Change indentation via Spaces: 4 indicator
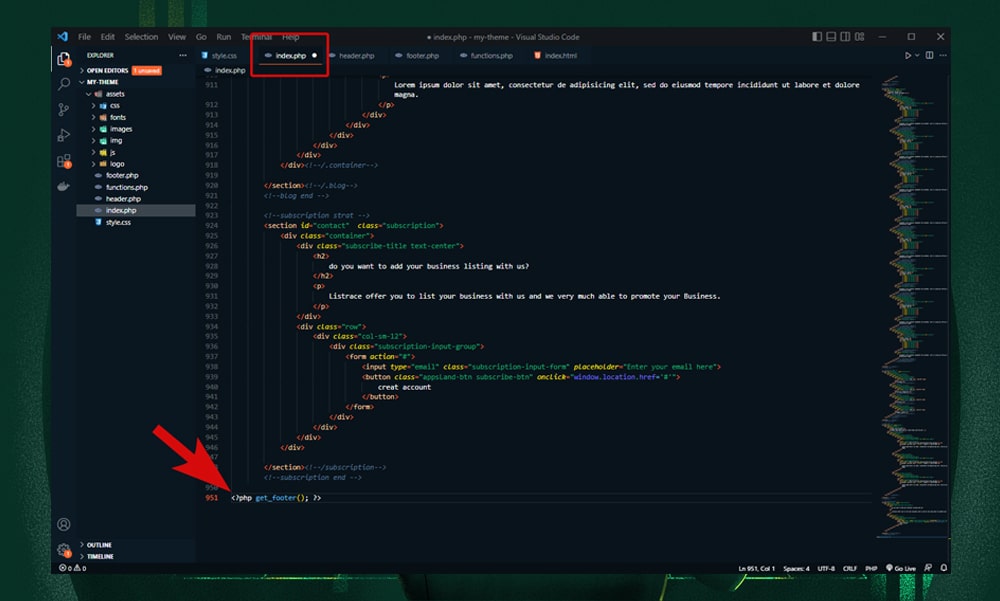 coord(797,567)
